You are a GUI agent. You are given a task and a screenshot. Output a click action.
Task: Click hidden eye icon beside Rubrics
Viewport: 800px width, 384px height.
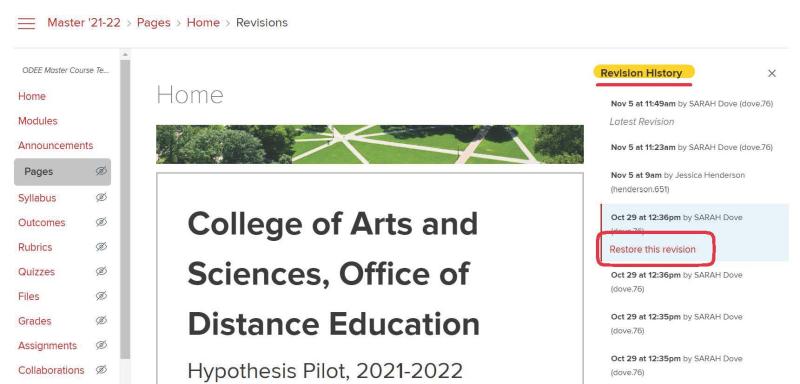point(101,247)
